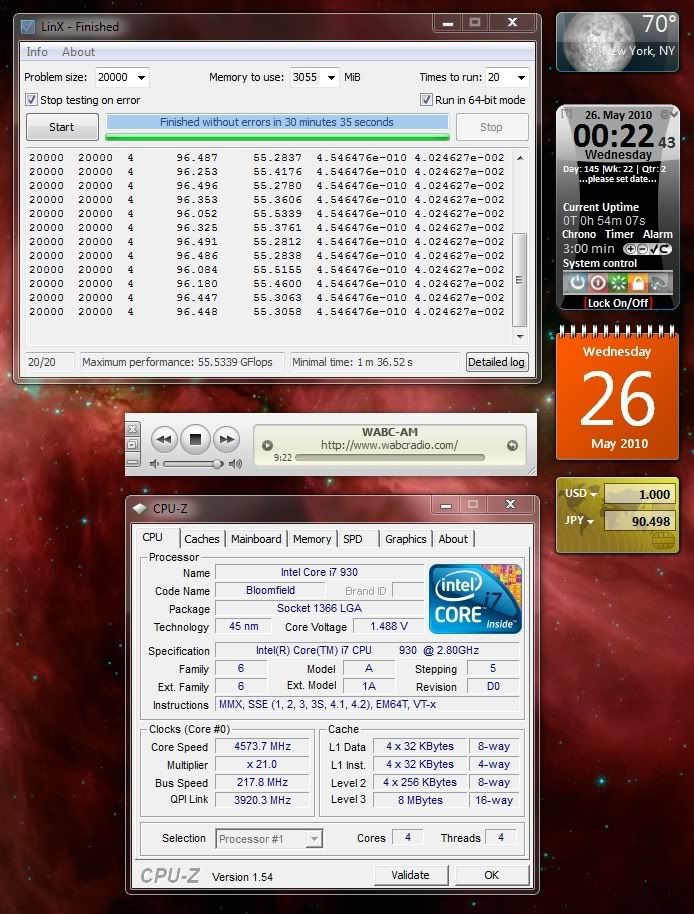This screenshot has width=694, height=914.
Task: Switch to the Mainboard tab in CPU-Z
Action: pyautogui.click(x=256, y=539)
